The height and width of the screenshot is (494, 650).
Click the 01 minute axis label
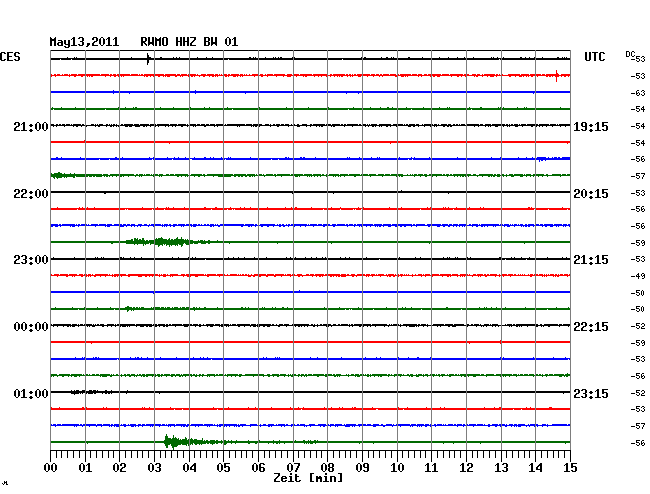[x=85, y=467]
